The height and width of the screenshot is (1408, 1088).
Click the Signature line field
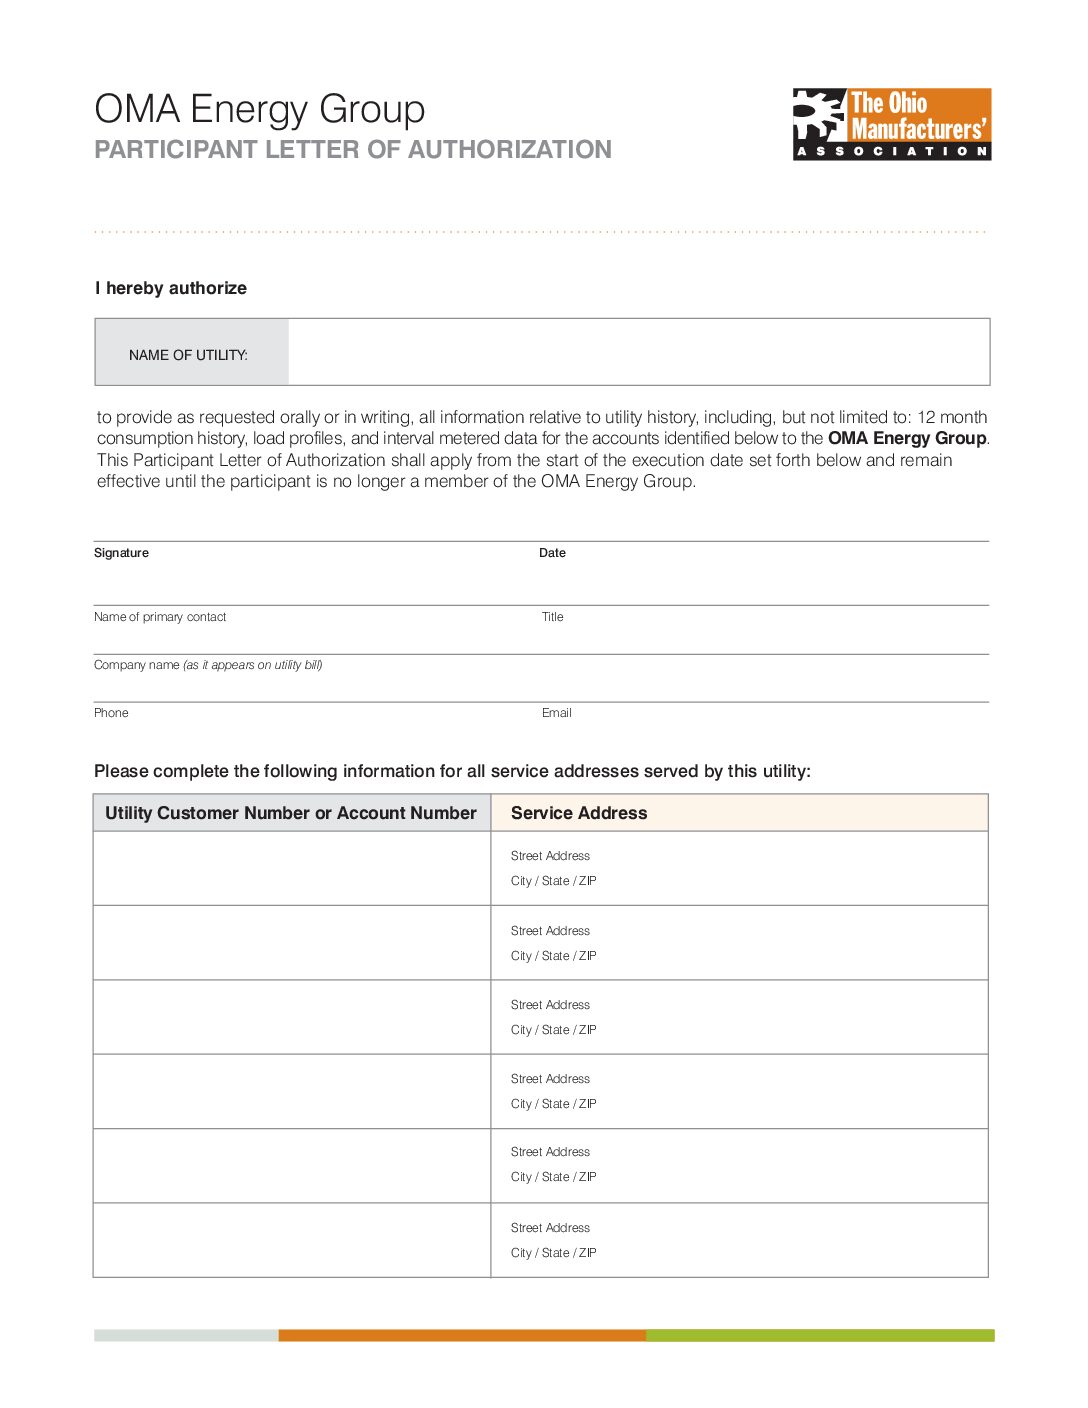(310, 580)
